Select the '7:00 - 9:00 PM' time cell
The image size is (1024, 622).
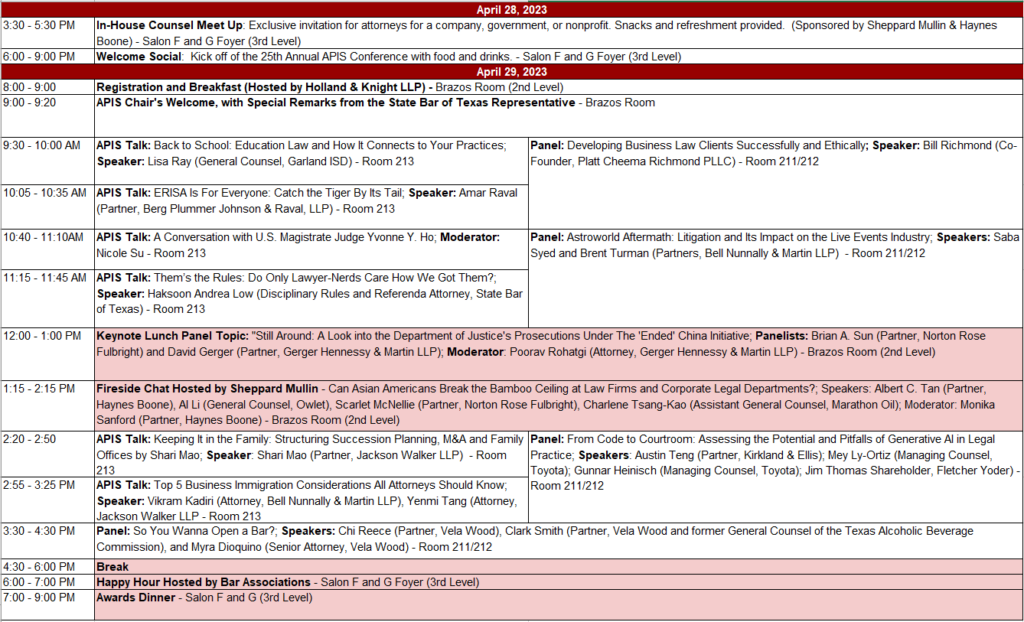point(48,605)
